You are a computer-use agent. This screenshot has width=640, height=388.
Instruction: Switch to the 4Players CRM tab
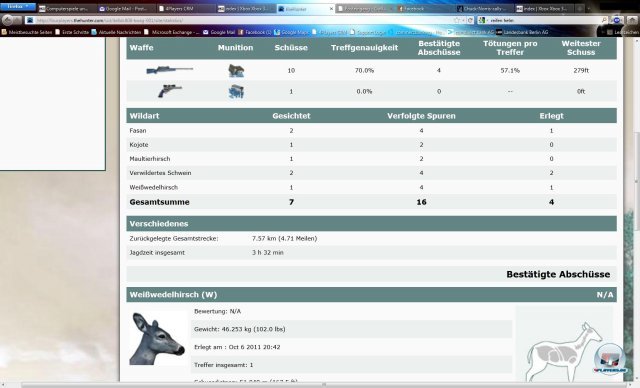(186, 9)
